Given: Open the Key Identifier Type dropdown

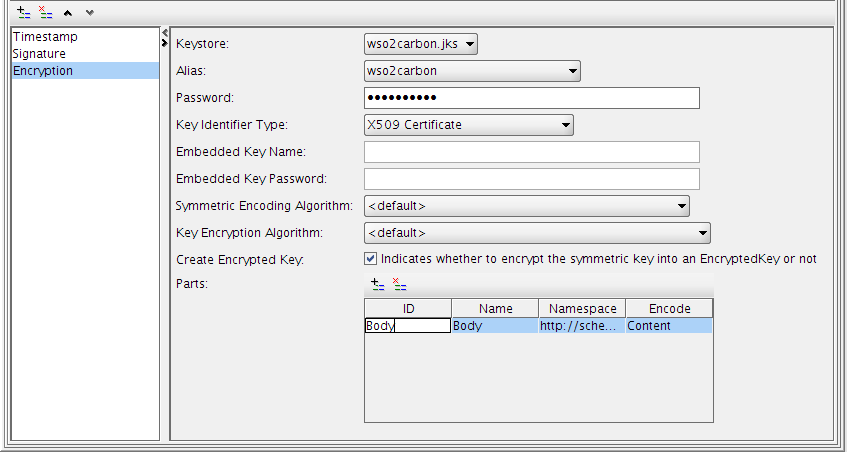Looking at the screenshot, I should pos(469,125).
